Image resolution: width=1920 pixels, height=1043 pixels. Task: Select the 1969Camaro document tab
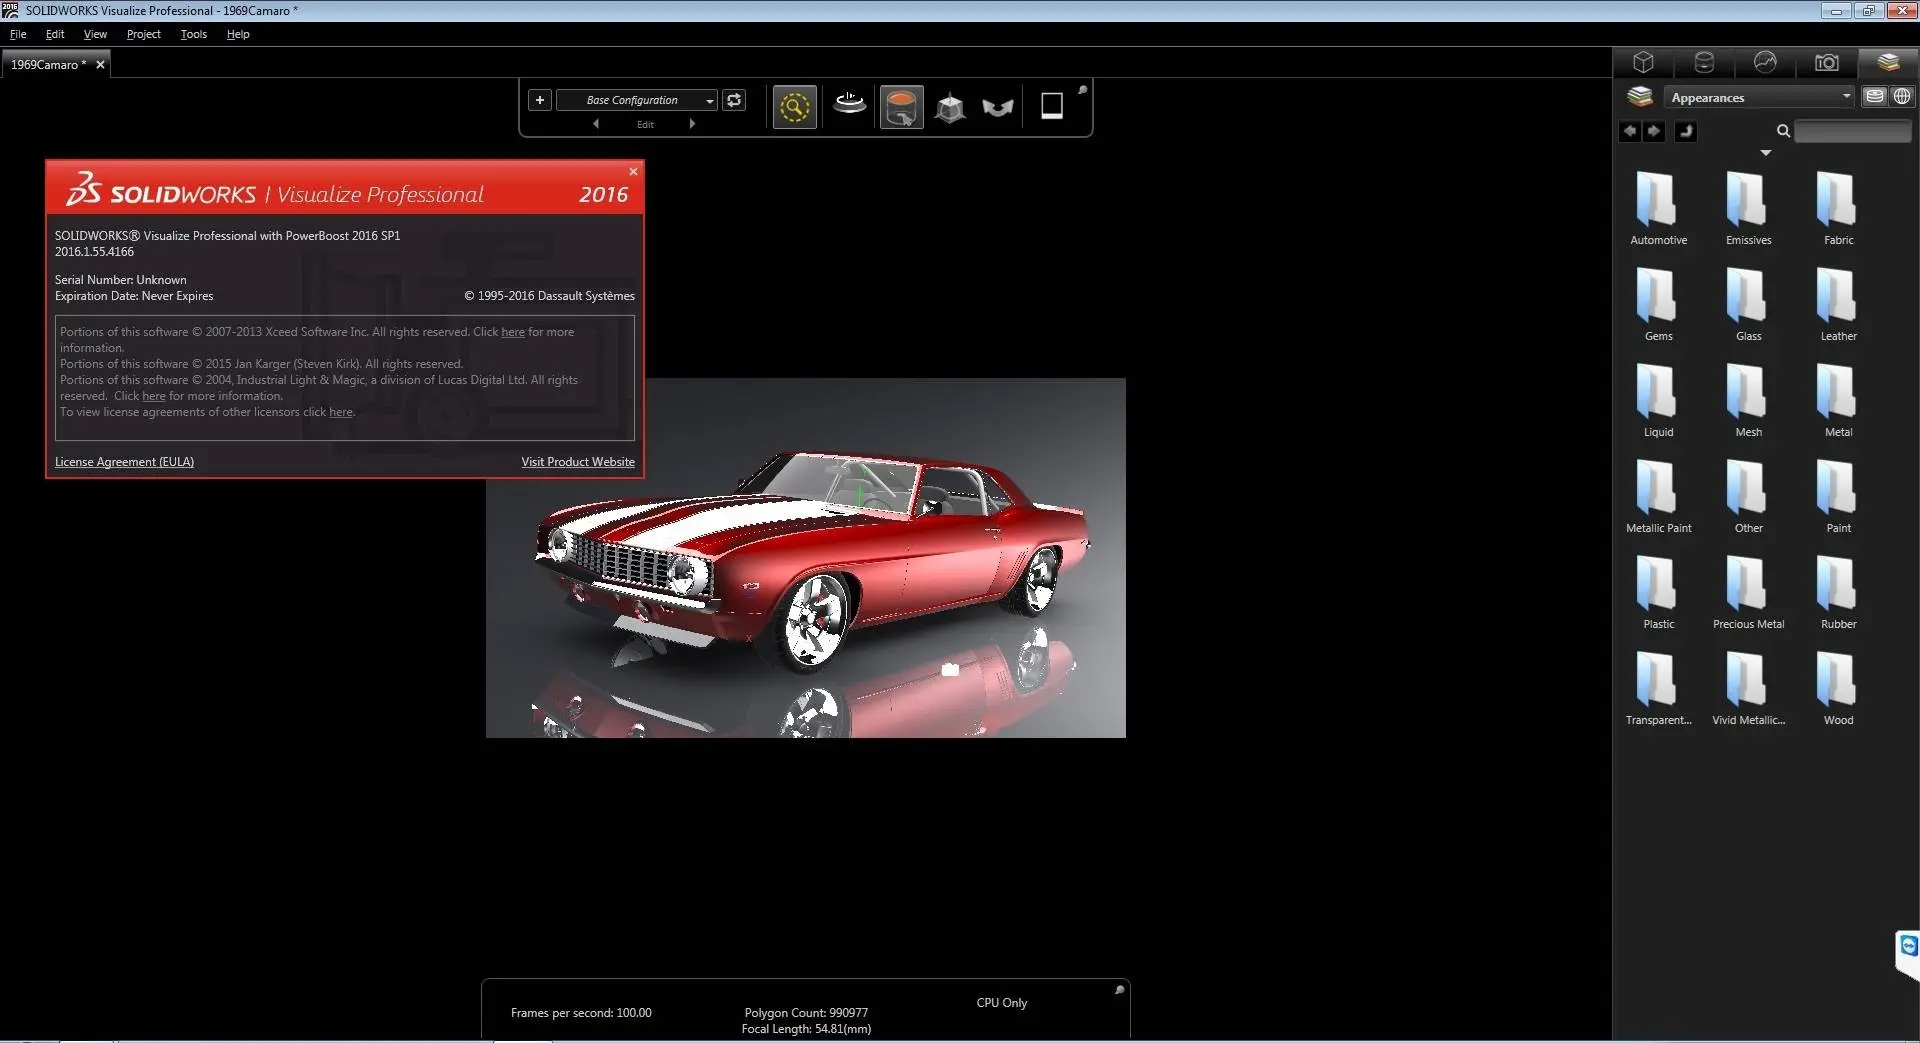pyautogui.click(x=47, y=64)
